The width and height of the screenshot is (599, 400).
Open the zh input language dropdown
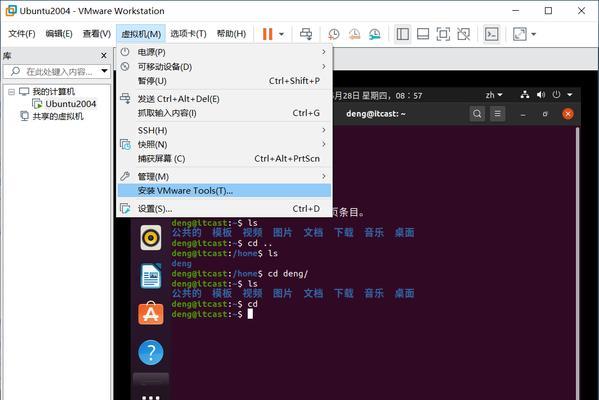click(x=494, y=95)
